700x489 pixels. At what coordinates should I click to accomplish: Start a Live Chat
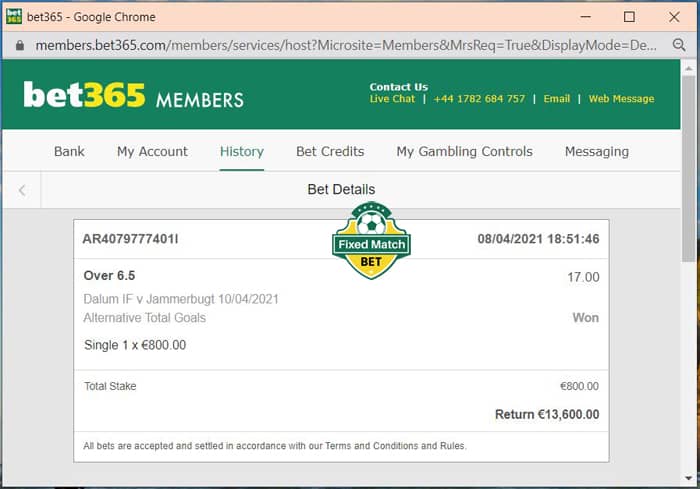(392, 99)
